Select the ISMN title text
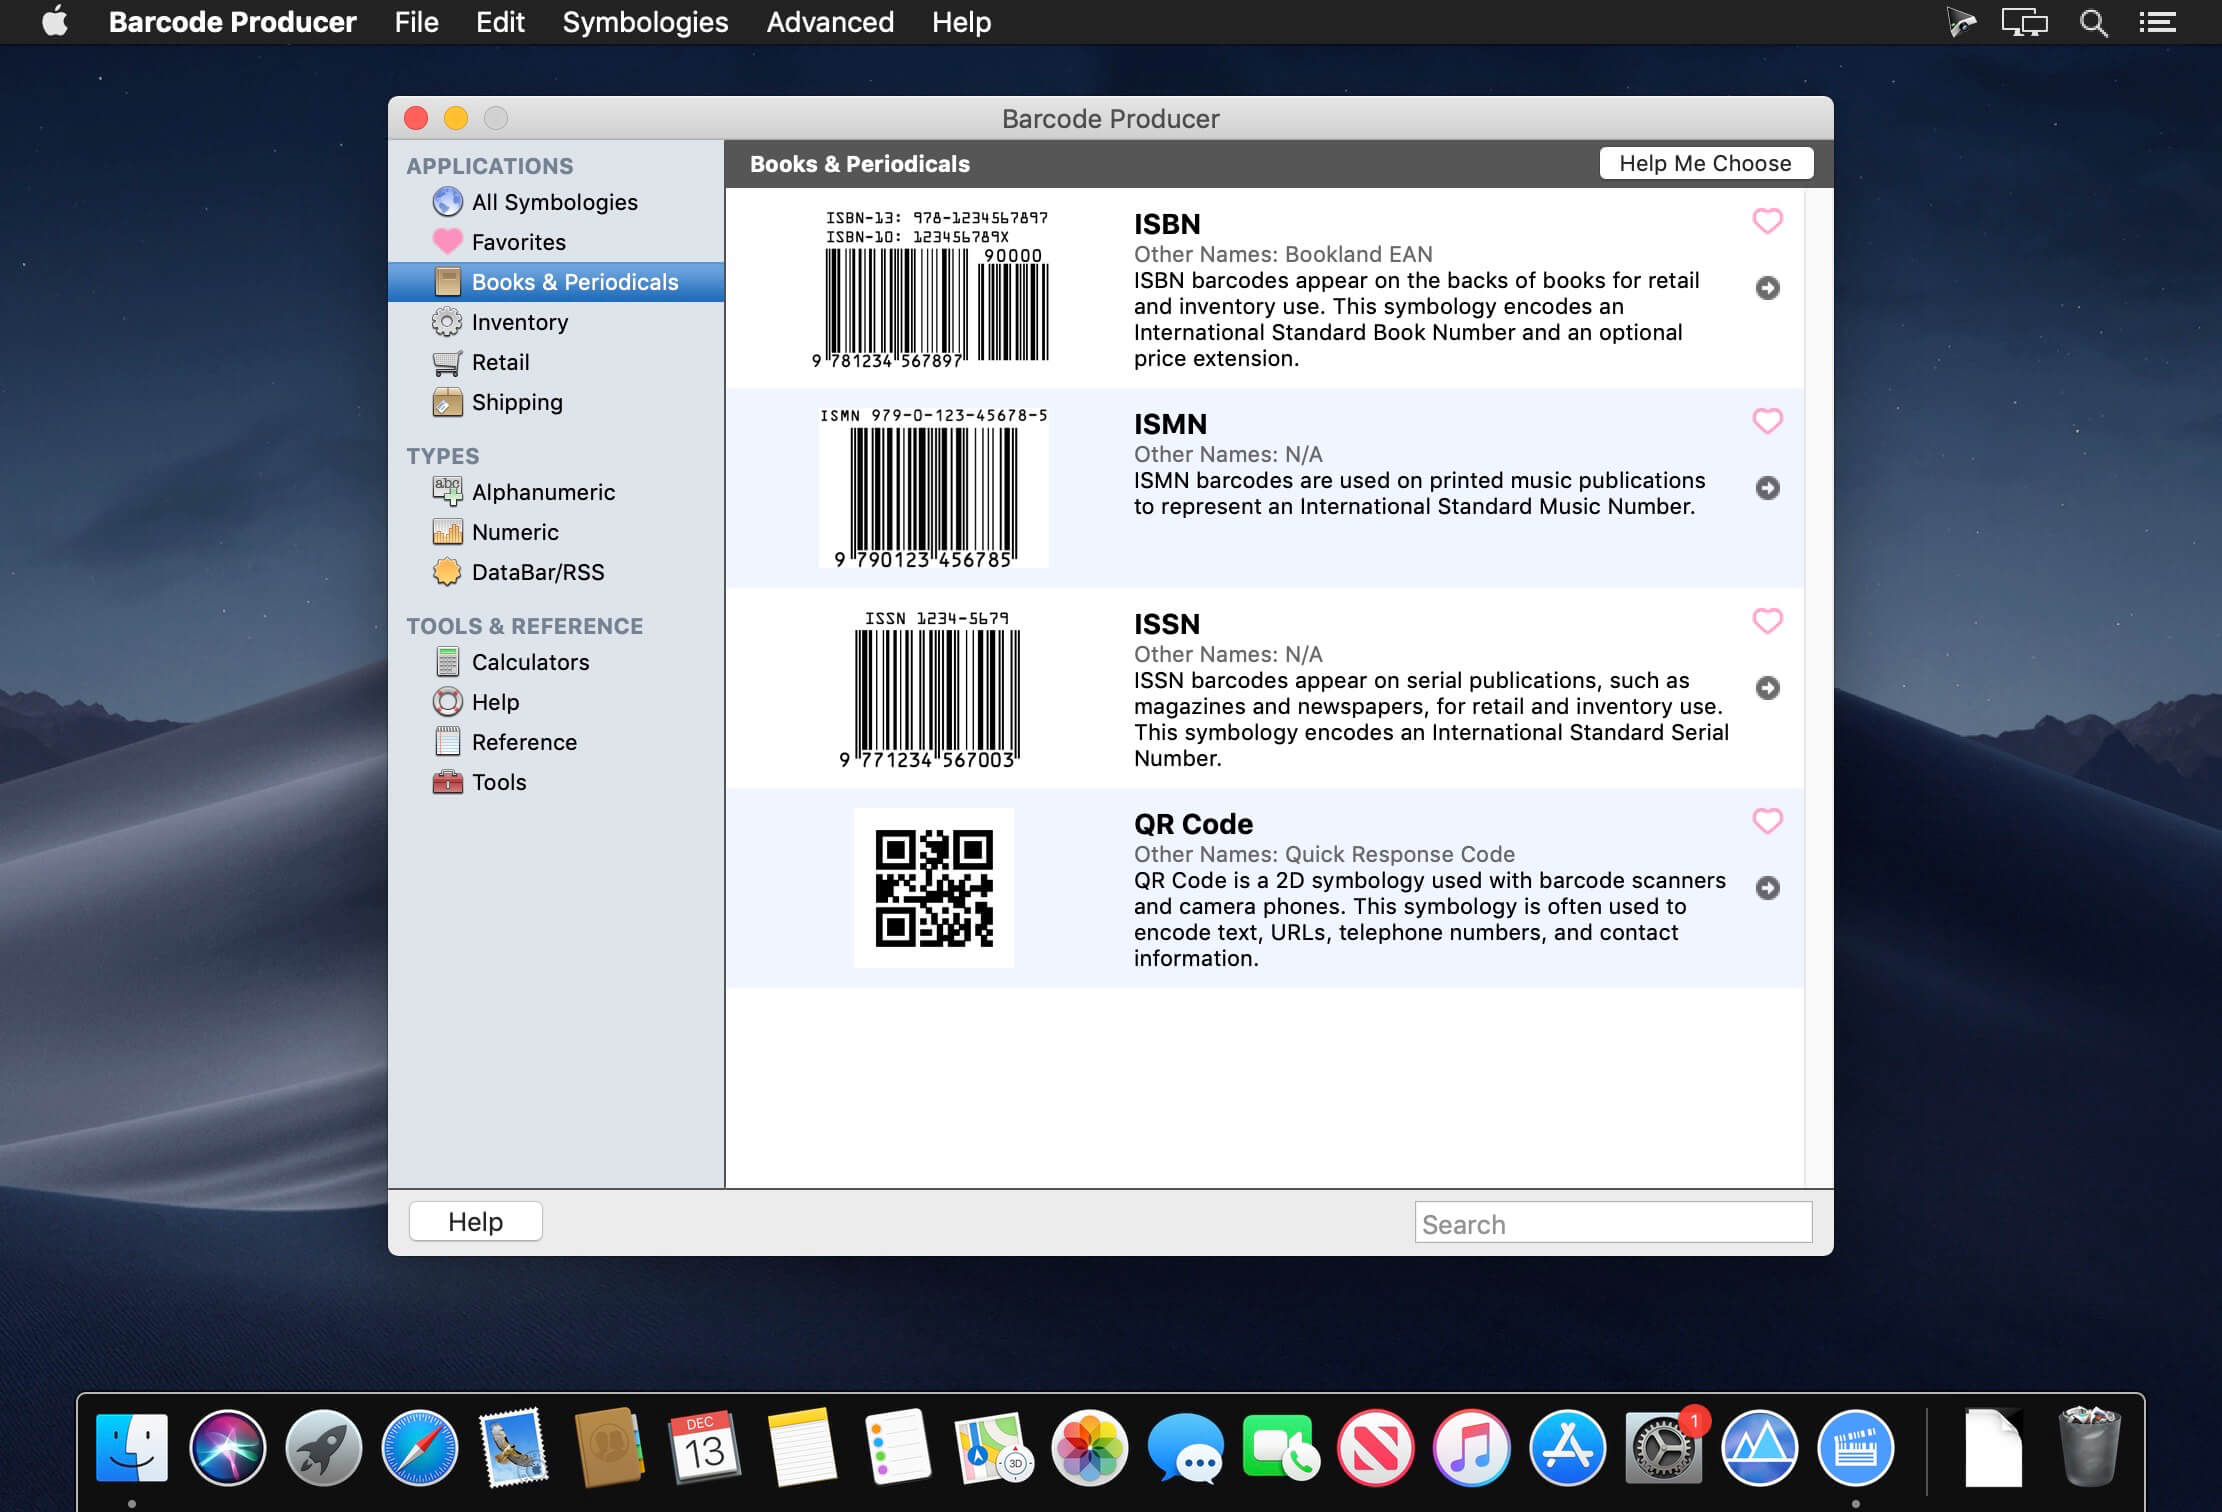2222x1512 pixels. click(1170, 424)
